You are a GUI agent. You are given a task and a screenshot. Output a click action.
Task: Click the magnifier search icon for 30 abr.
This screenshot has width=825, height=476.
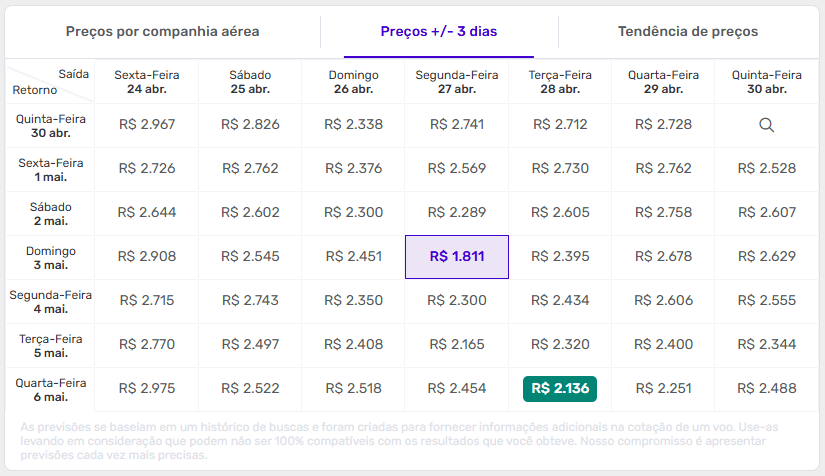click(766, 125)
